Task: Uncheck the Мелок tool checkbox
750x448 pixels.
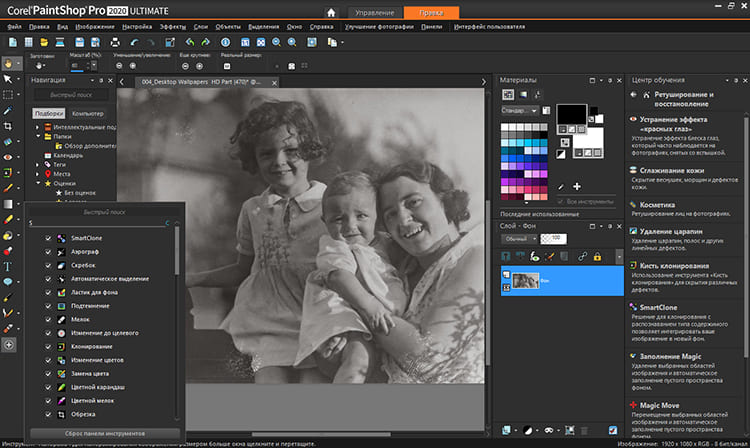Action: click(48, 319)
